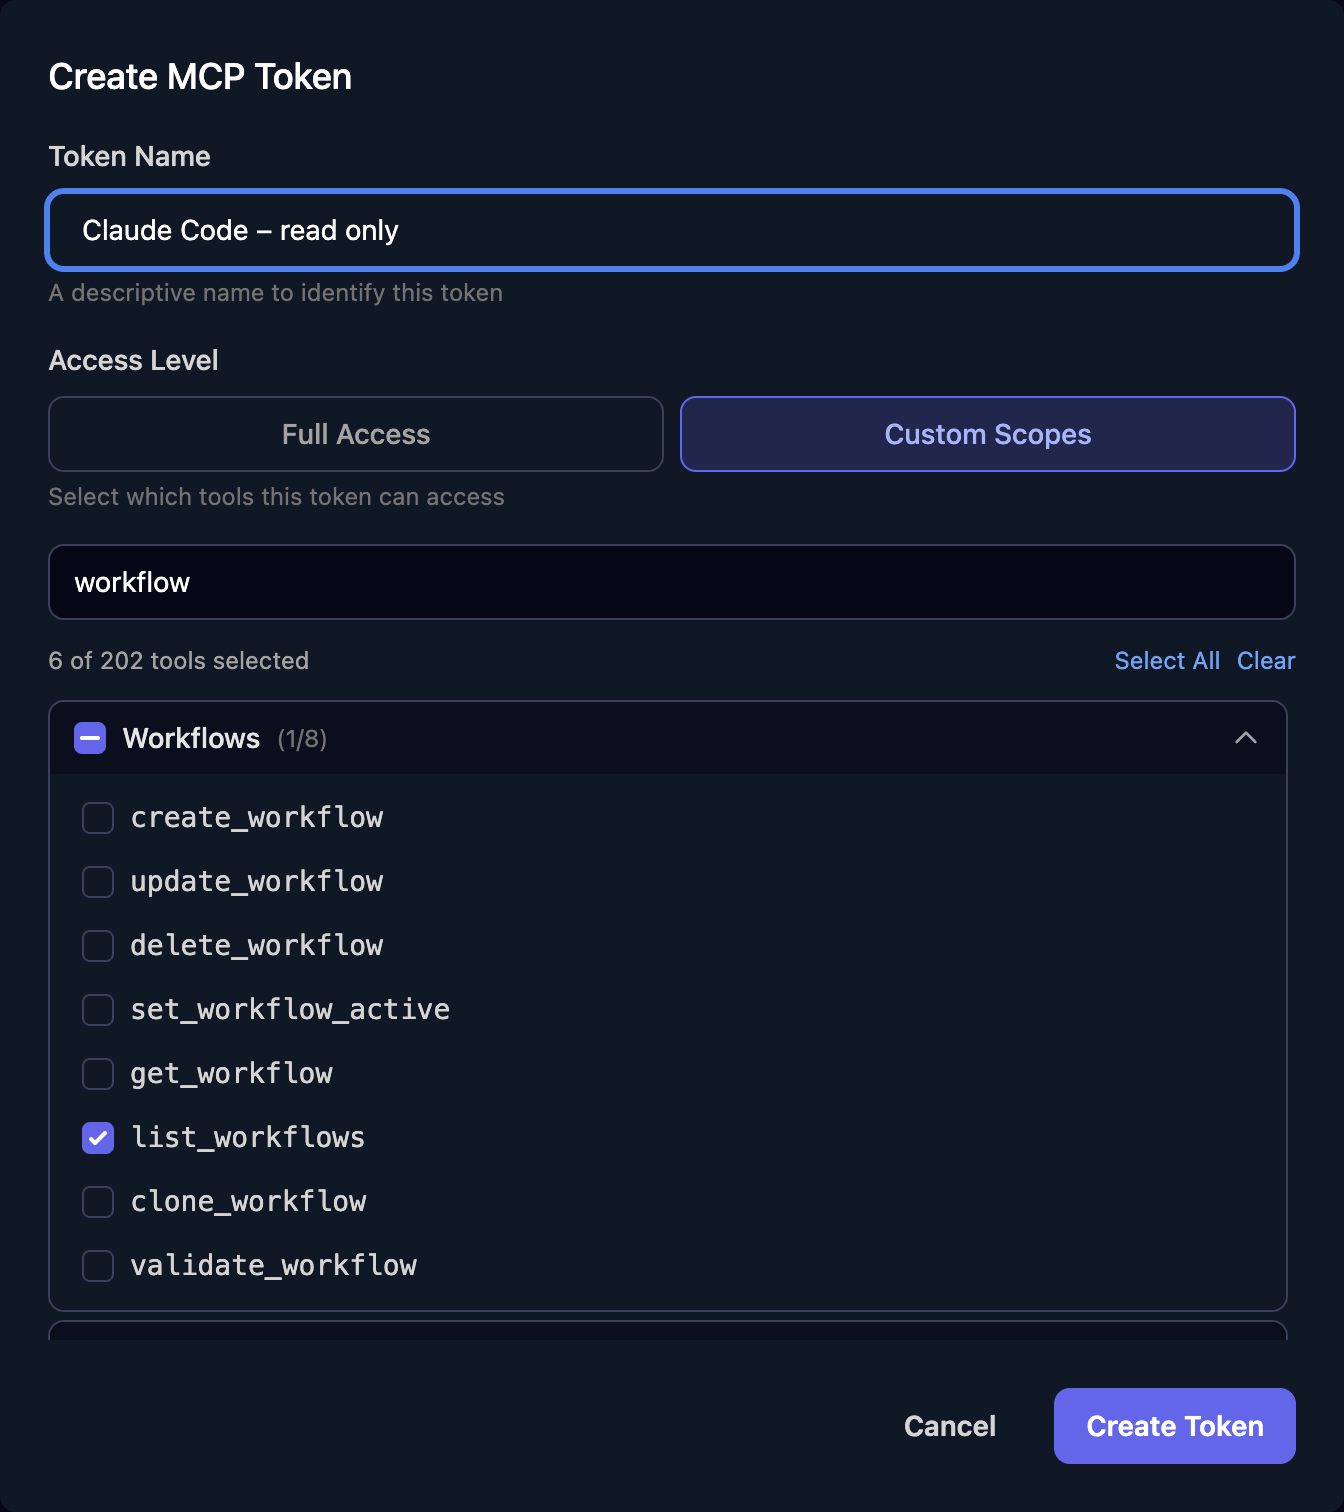This screenshot has width=1344, height=1512.
Task: Click the delete_workflow label text
Action: coord(257,946)
